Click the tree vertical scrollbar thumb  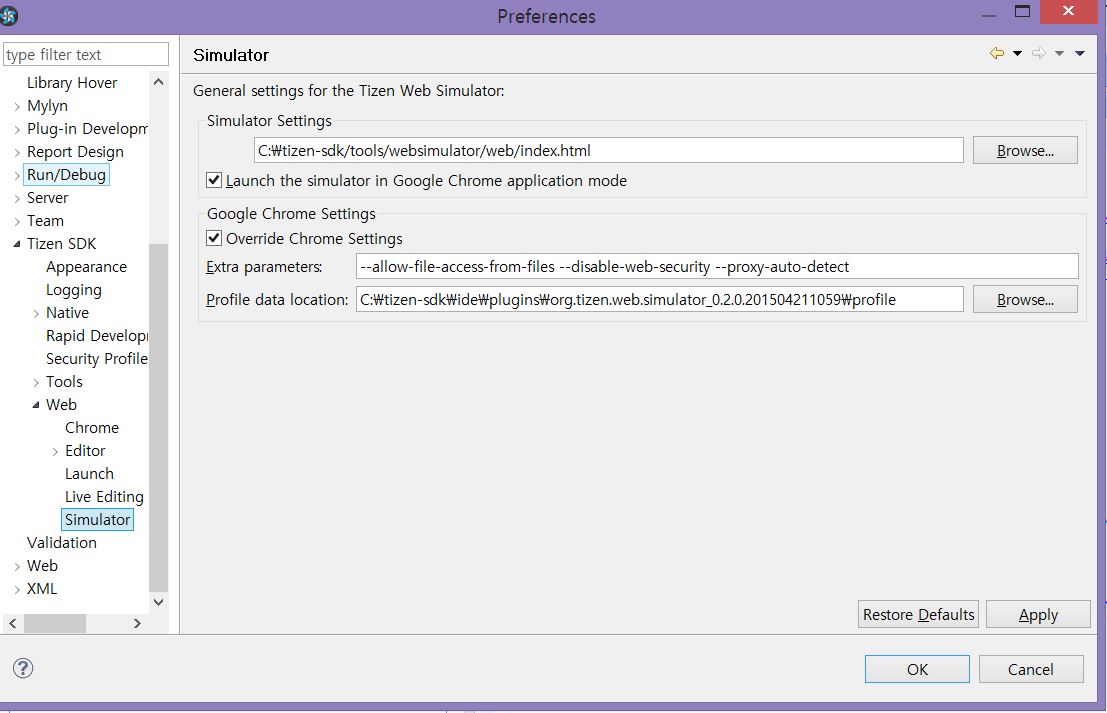pos(159,417)
